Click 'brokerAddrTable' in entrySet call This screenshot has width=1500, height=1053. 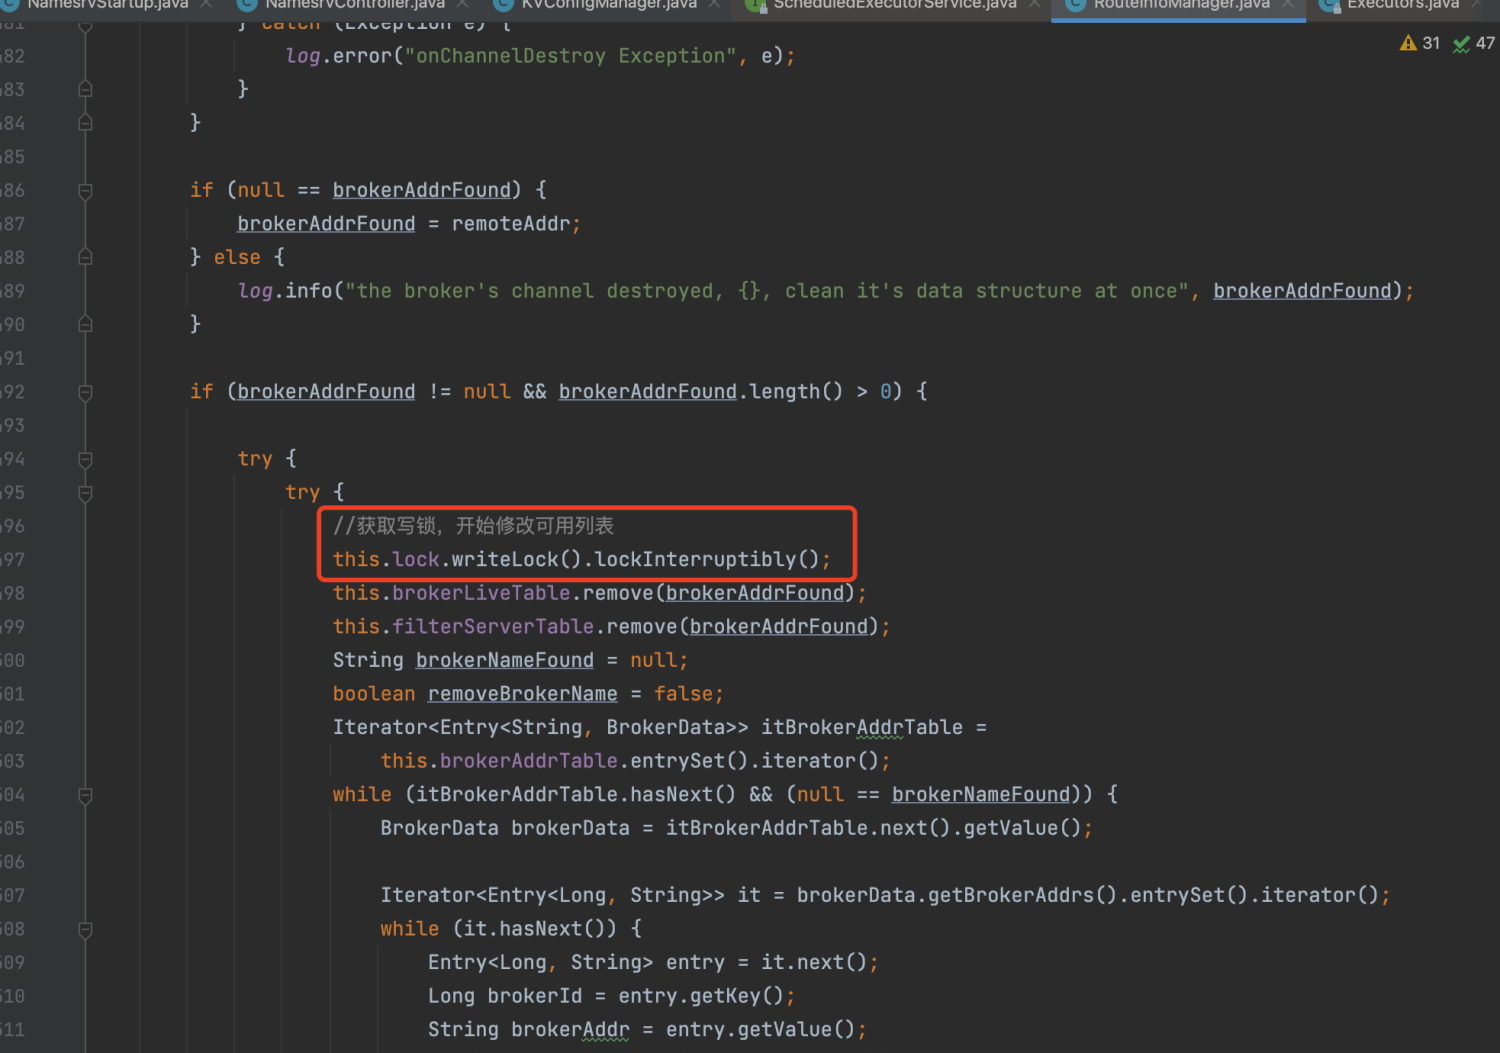point(529,761)
